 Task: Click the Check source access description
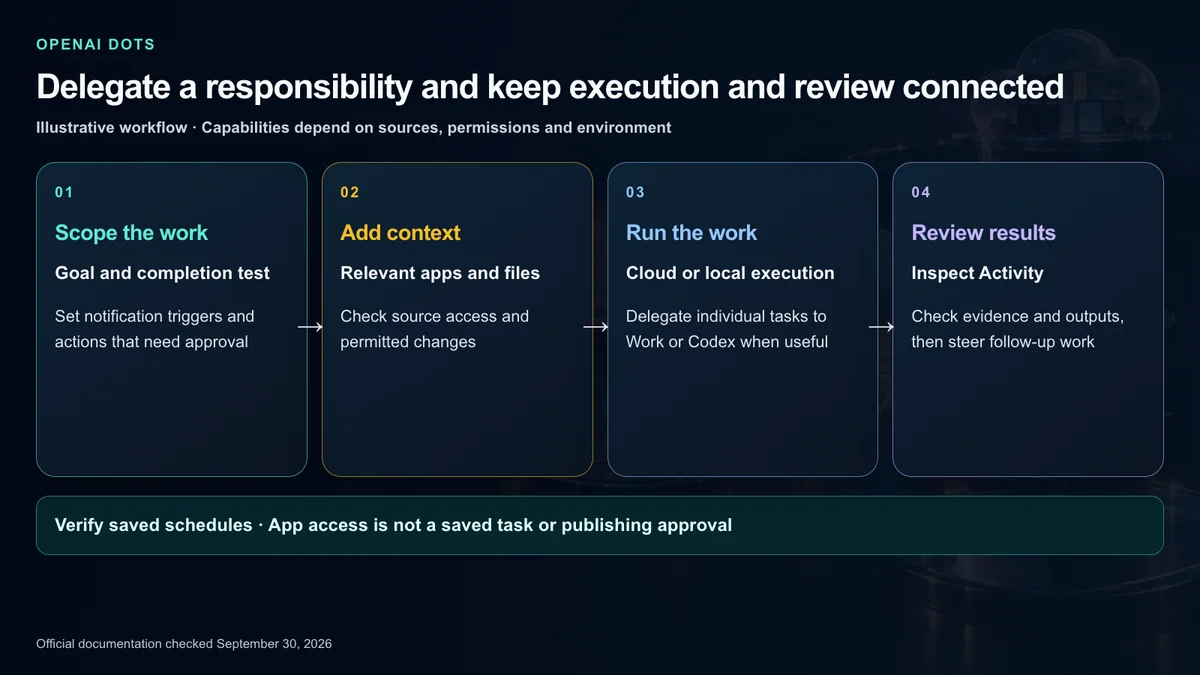pyautogui.click(x=434, y=329)
